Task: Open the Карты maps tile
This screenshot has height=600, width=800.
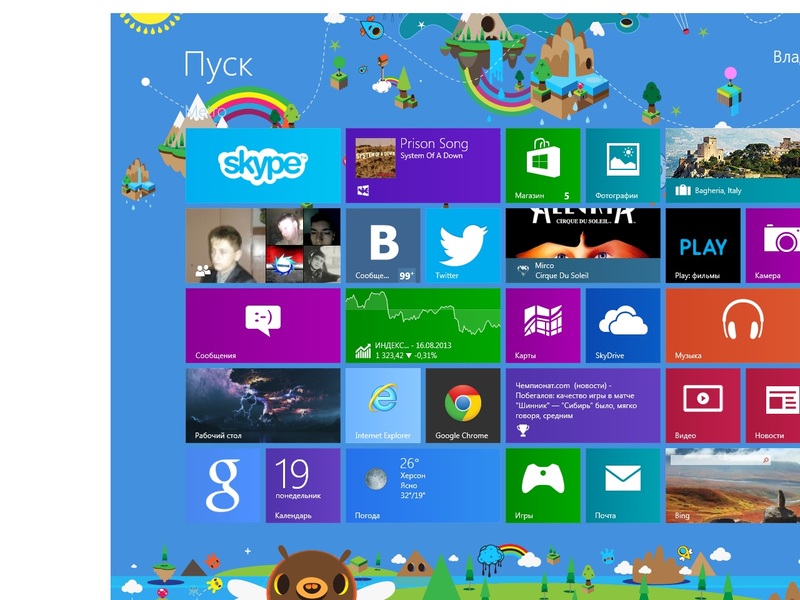Action: click(542, 325)
